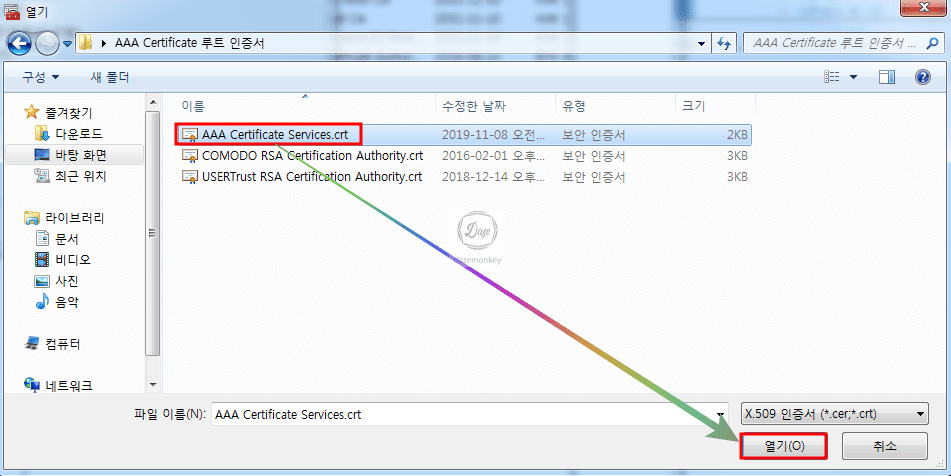951x476 pixels.
Task: Click navigation pane scrollbar down arrow
Action: coord(153,384)
